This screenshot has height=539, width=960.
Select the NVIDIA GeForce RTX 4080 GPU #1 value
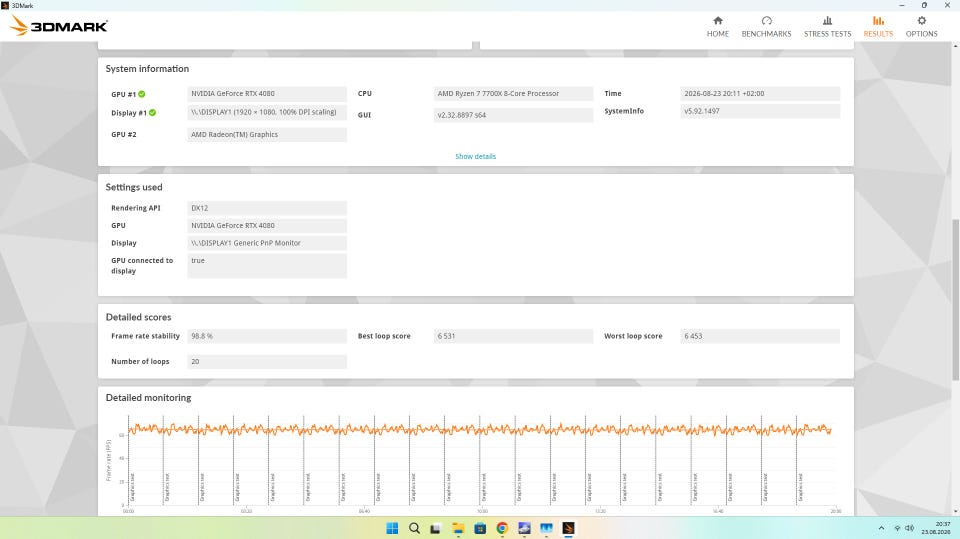[267, 94]
